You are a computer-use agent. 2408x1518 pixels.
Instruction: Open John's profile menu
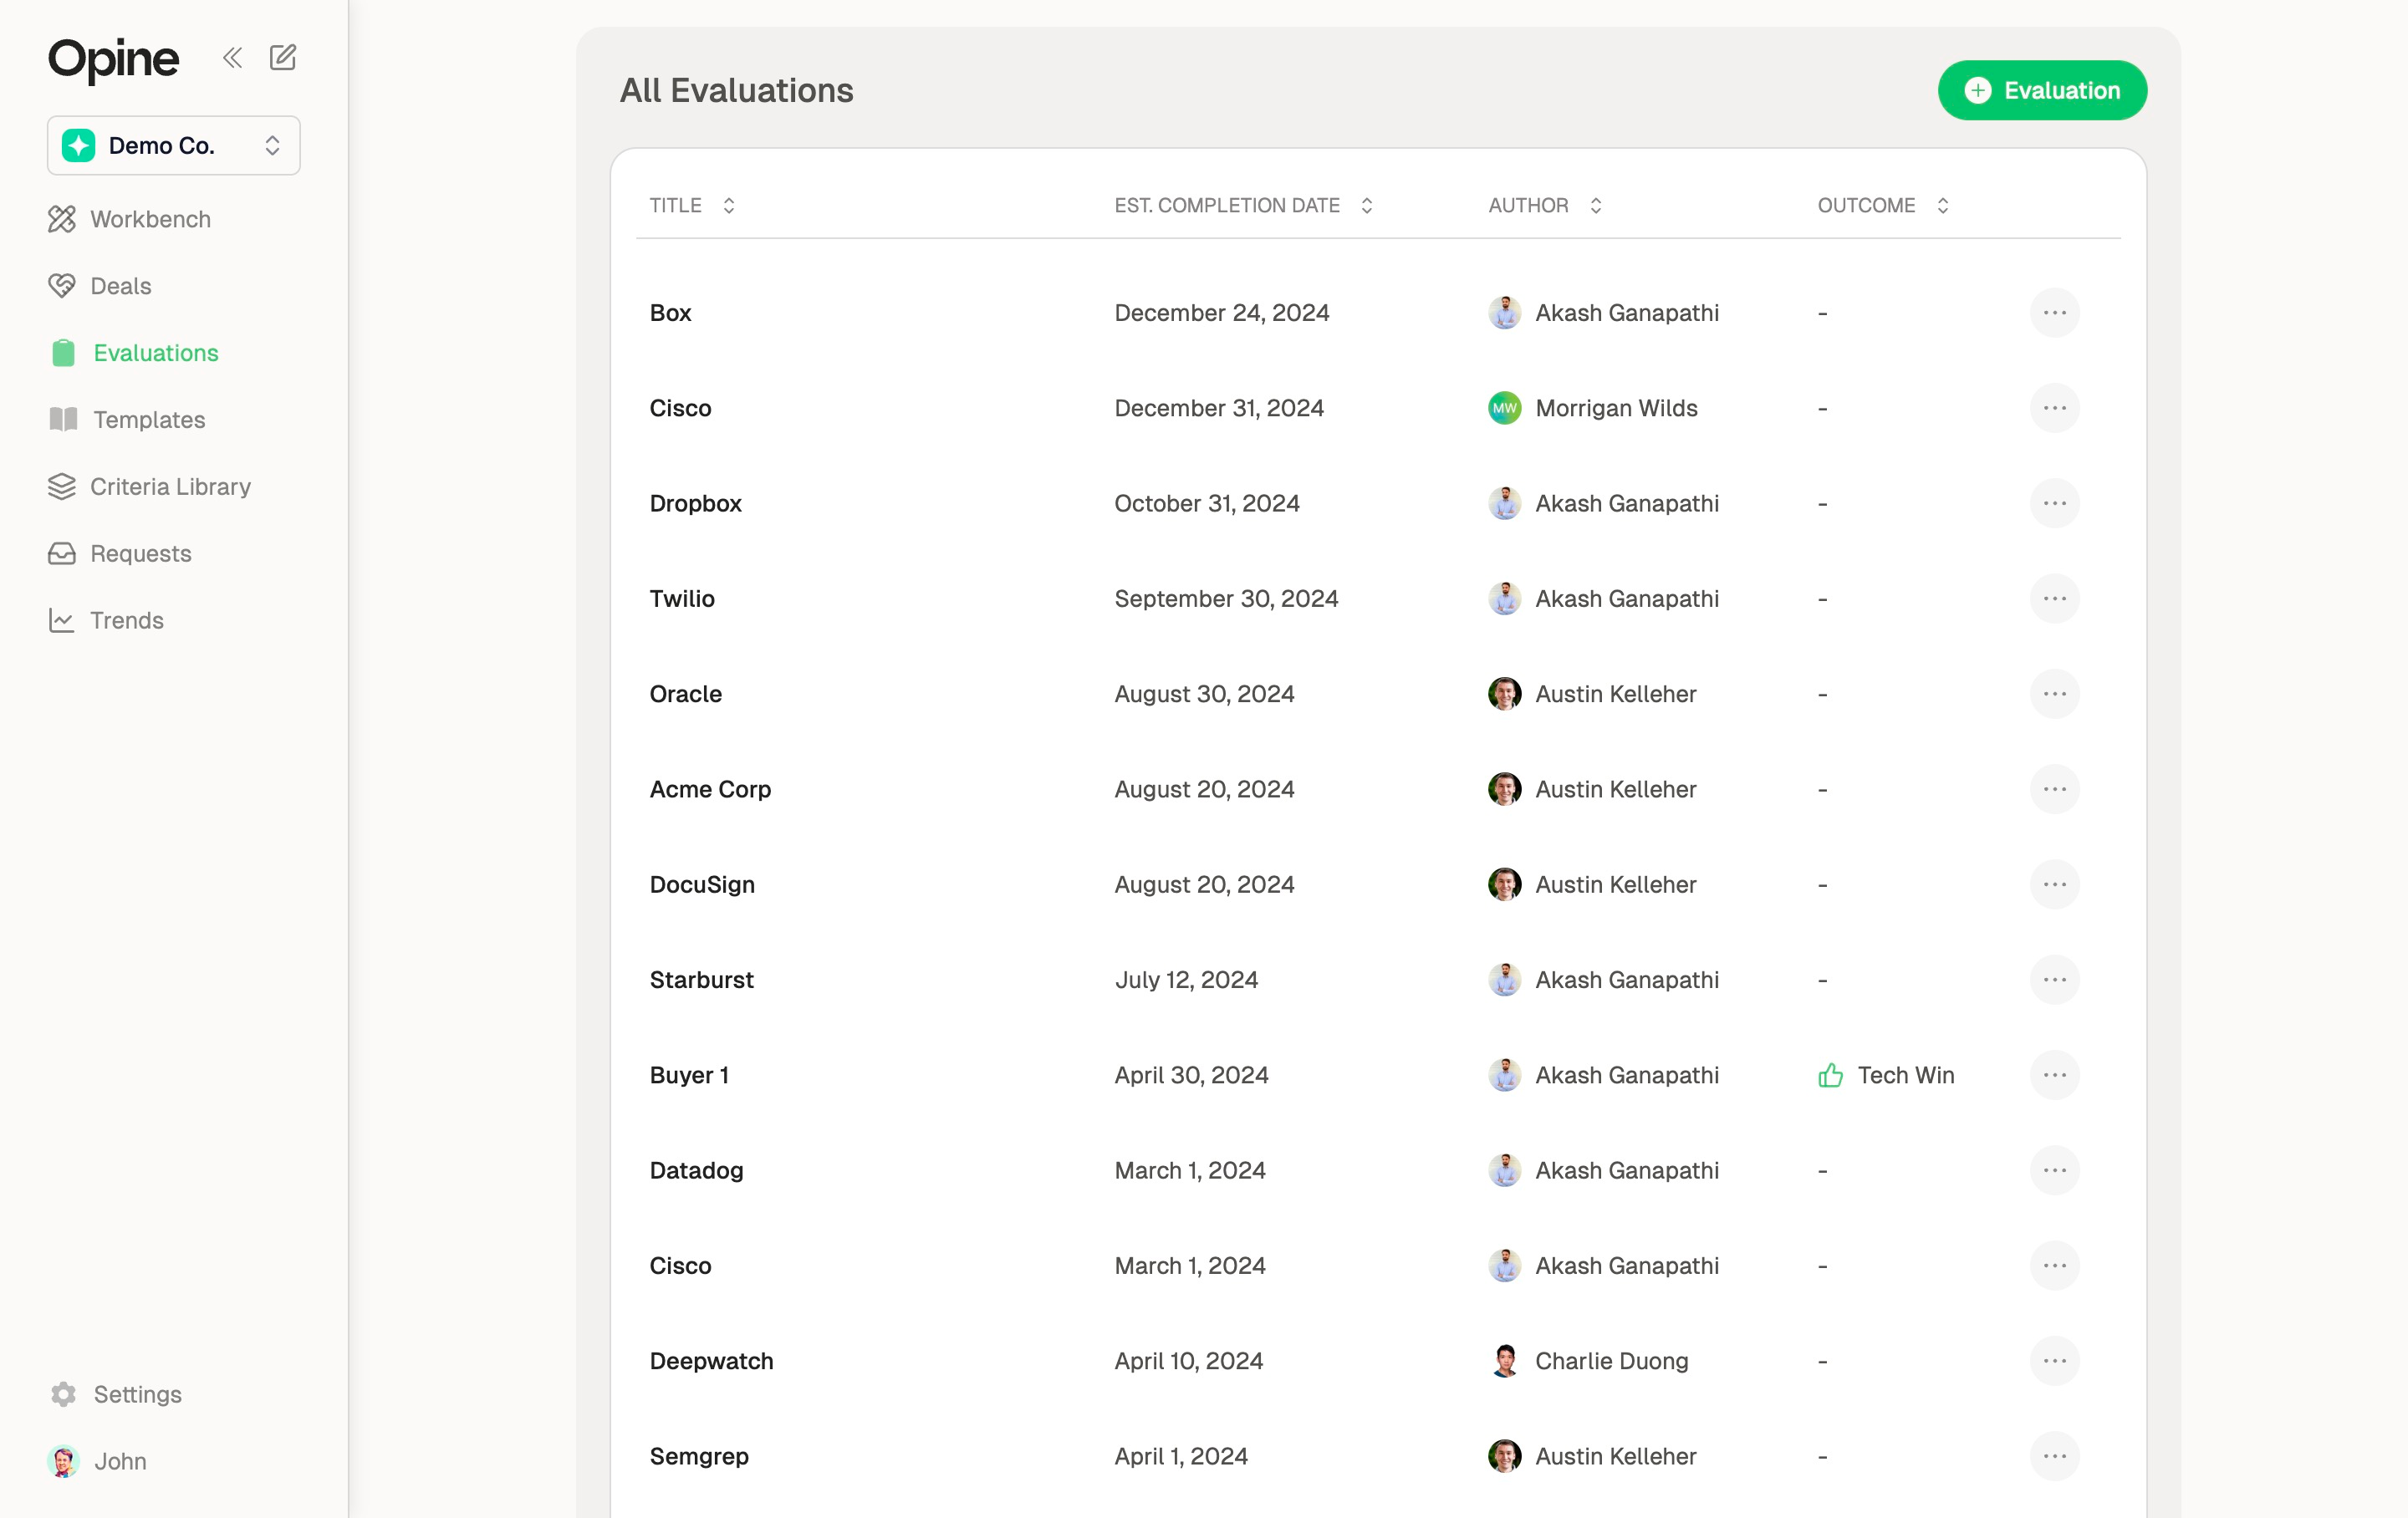click(x=119, y=1461)
